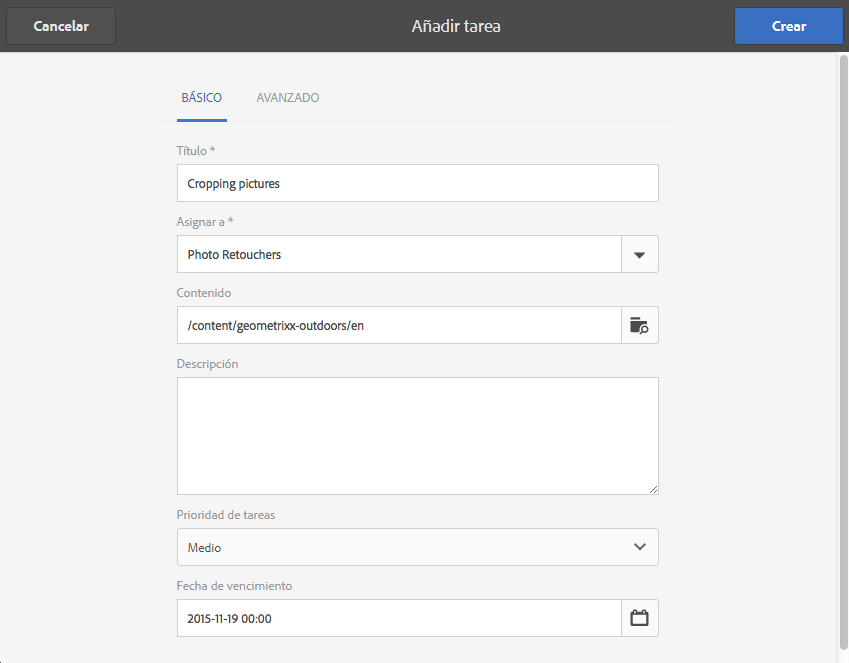
Task: Click the Contenido path text field
Action: (399, 325)
